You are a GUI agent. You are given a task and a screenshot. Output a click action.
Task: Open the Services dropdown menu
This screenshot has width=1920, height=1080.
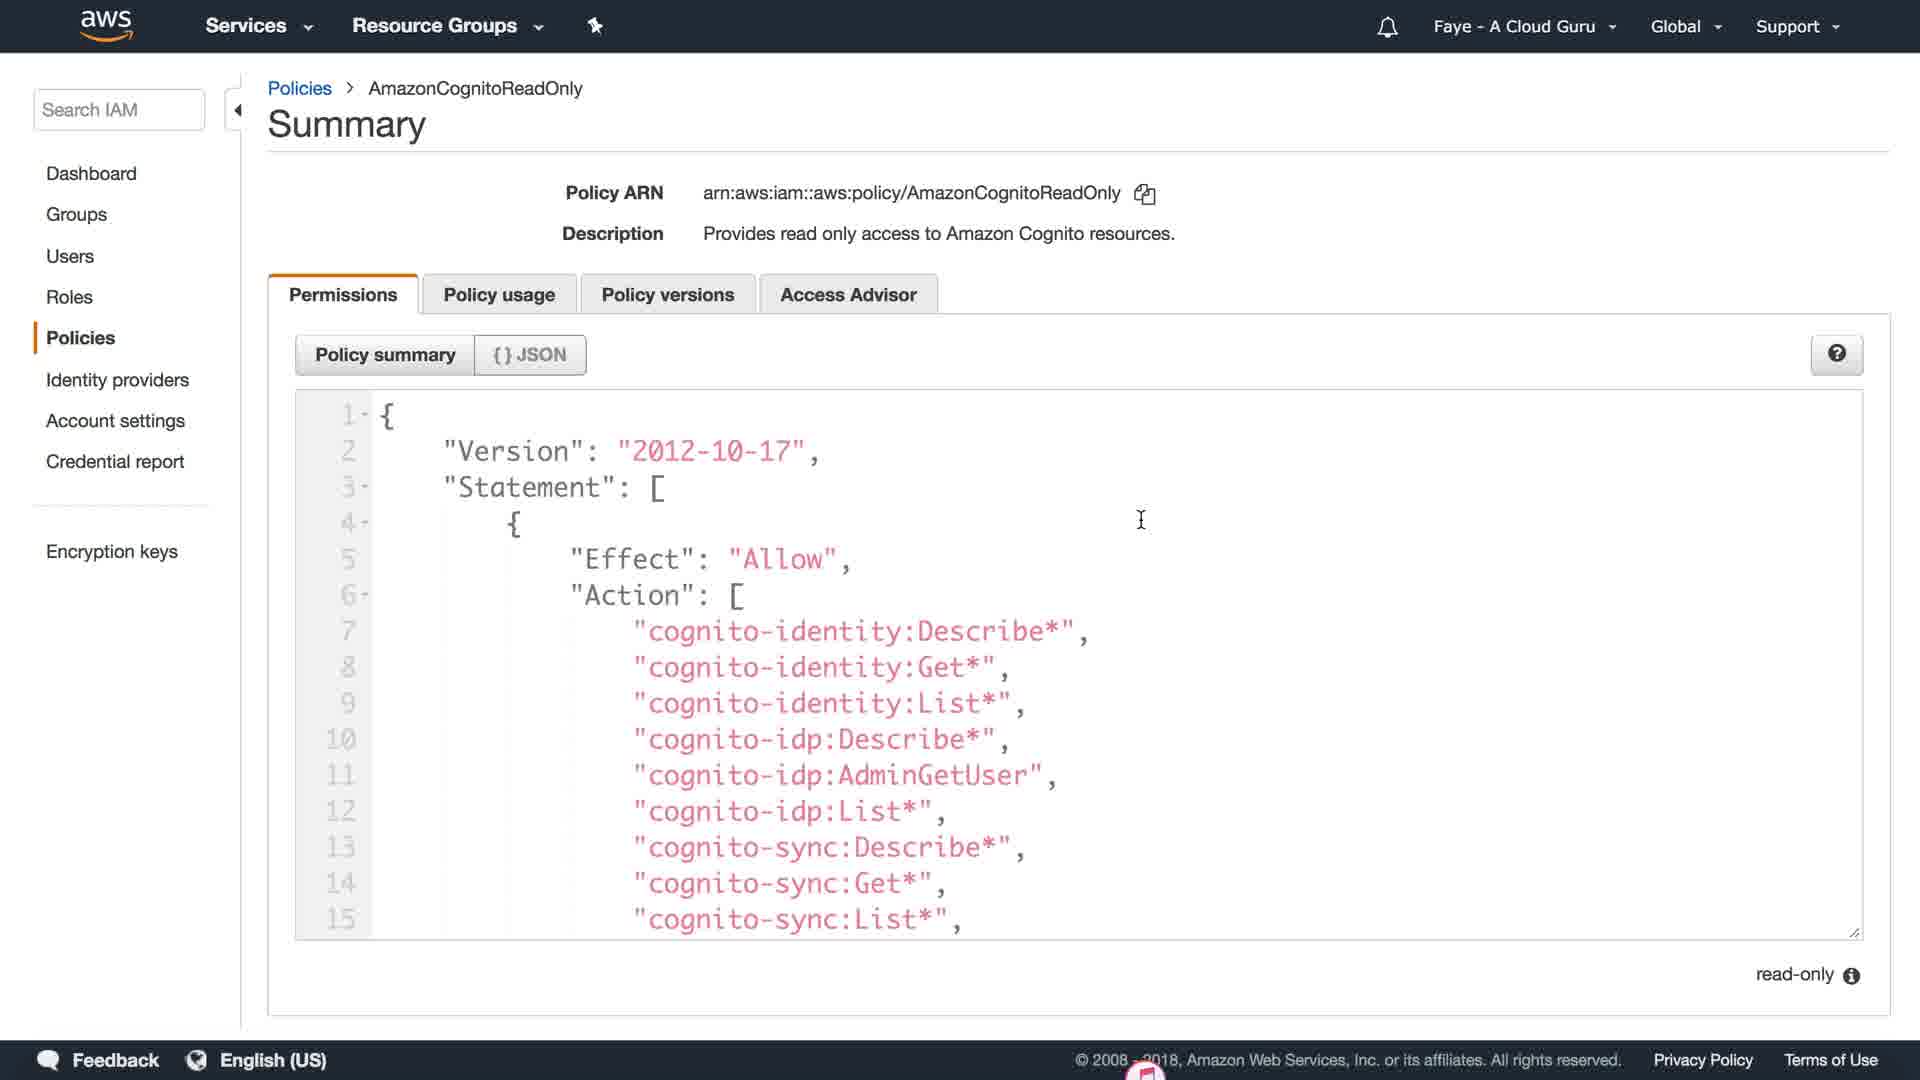[x=258, y=26]
